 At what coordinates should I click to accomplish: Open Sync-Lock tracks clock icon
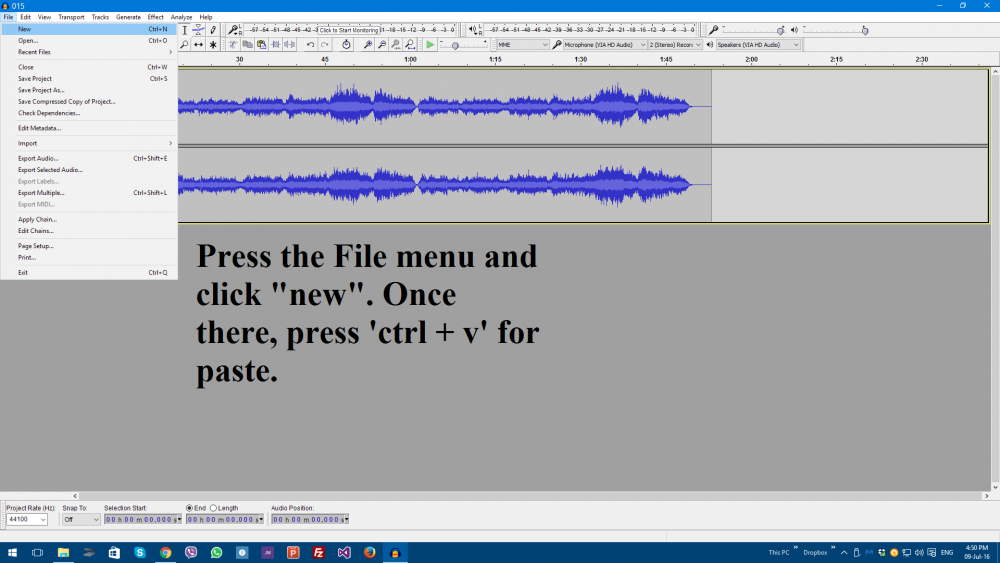pos(346,45)
